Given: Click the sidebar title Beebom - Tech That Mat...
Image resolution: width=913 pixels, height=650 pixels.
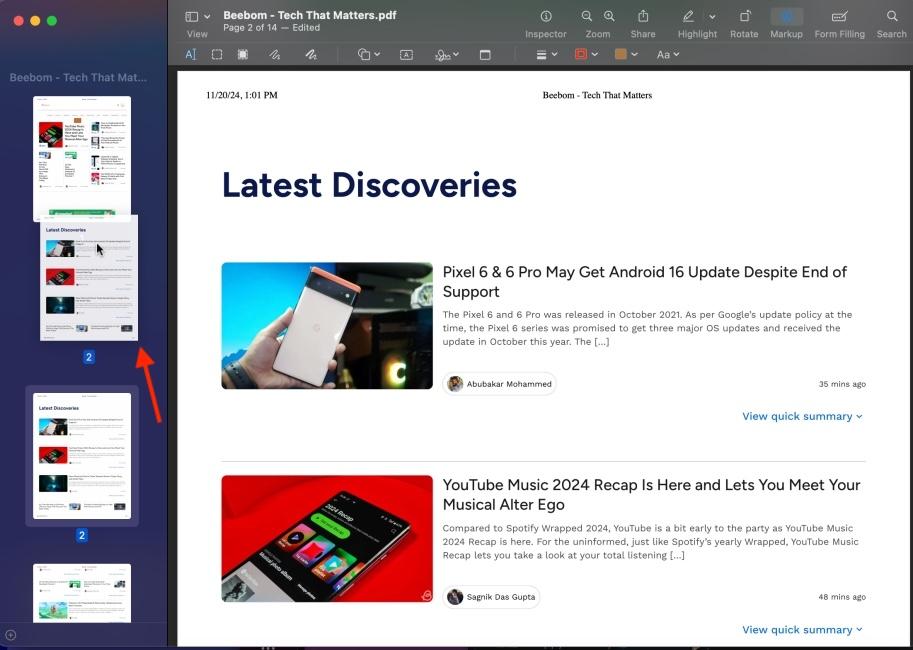Looking at the screenshot, I should tap(79, 77).
